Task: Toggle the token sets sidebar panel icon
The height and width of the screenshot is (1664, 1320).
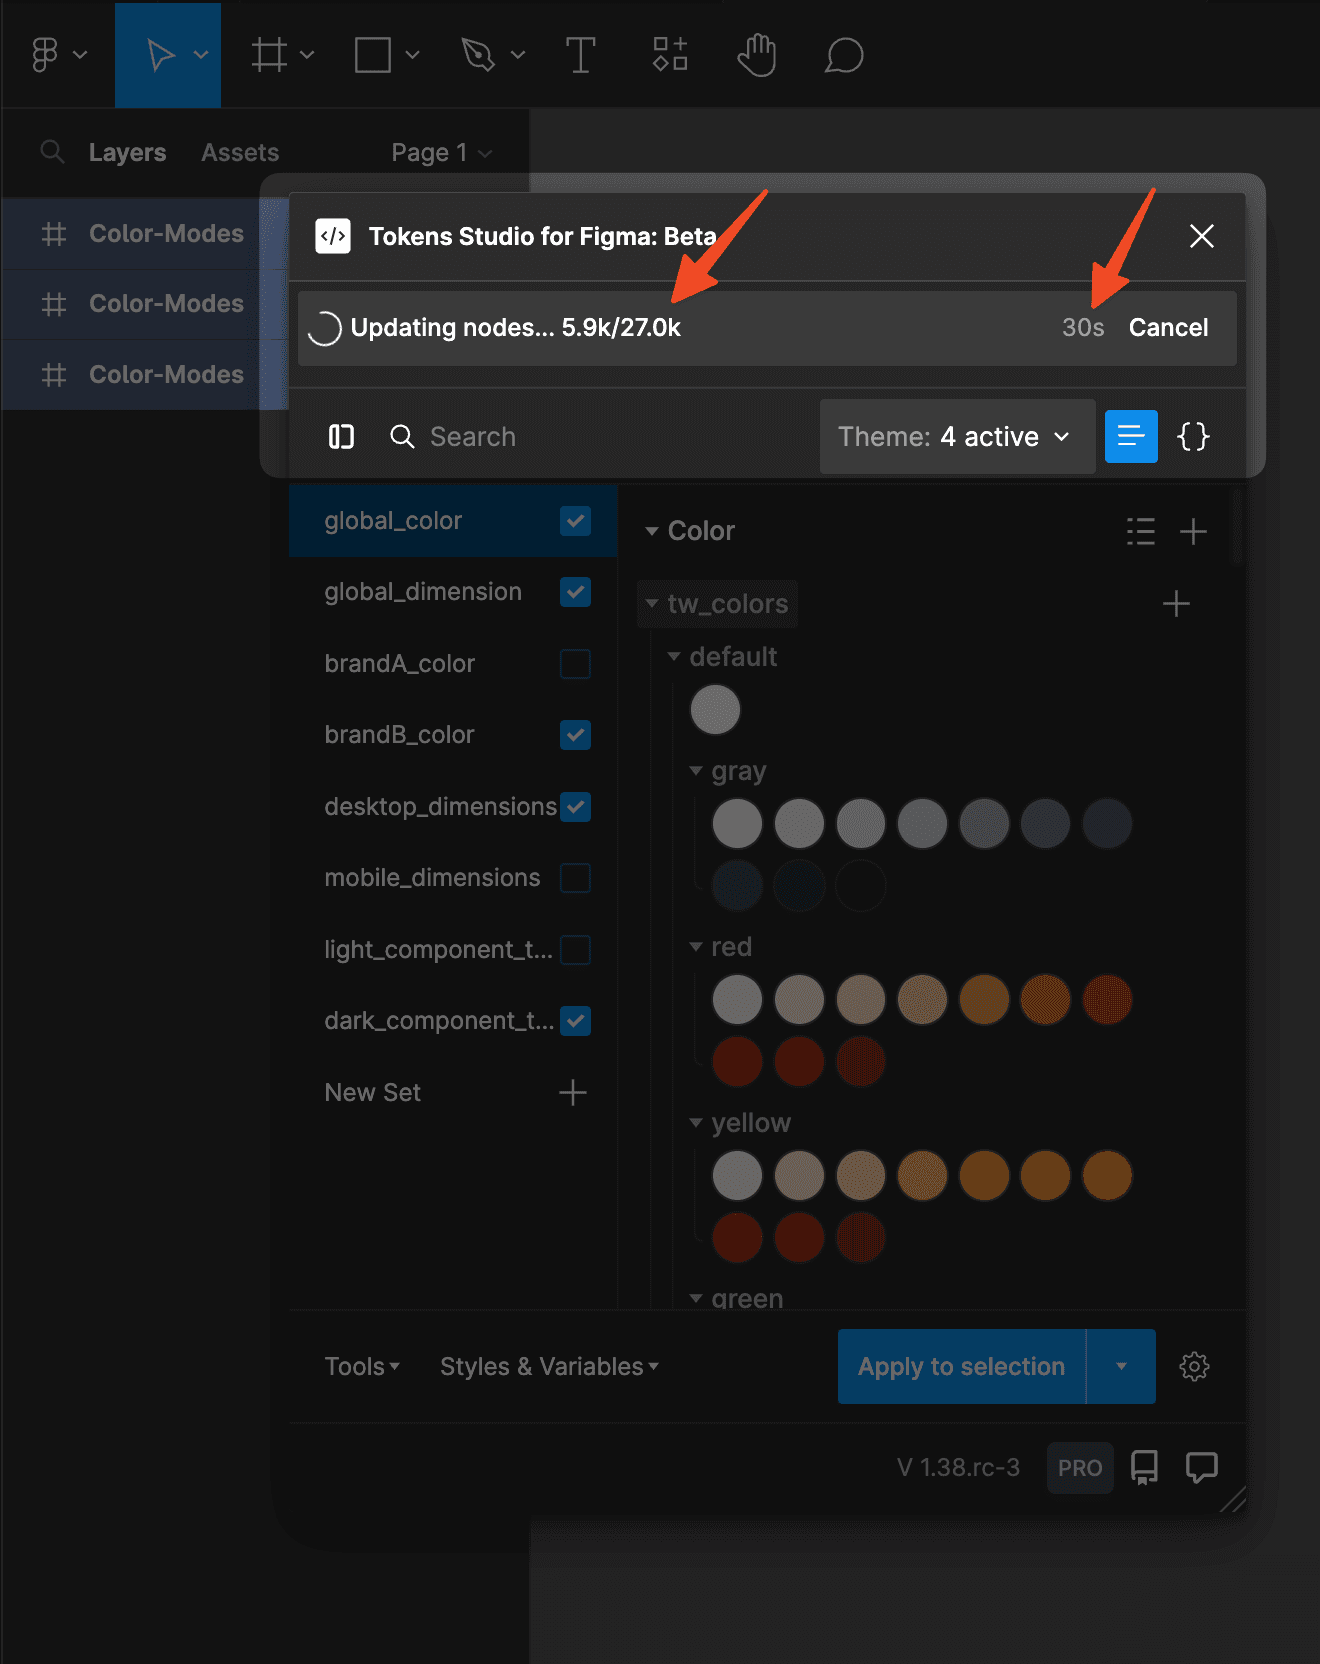Action: 341,437
